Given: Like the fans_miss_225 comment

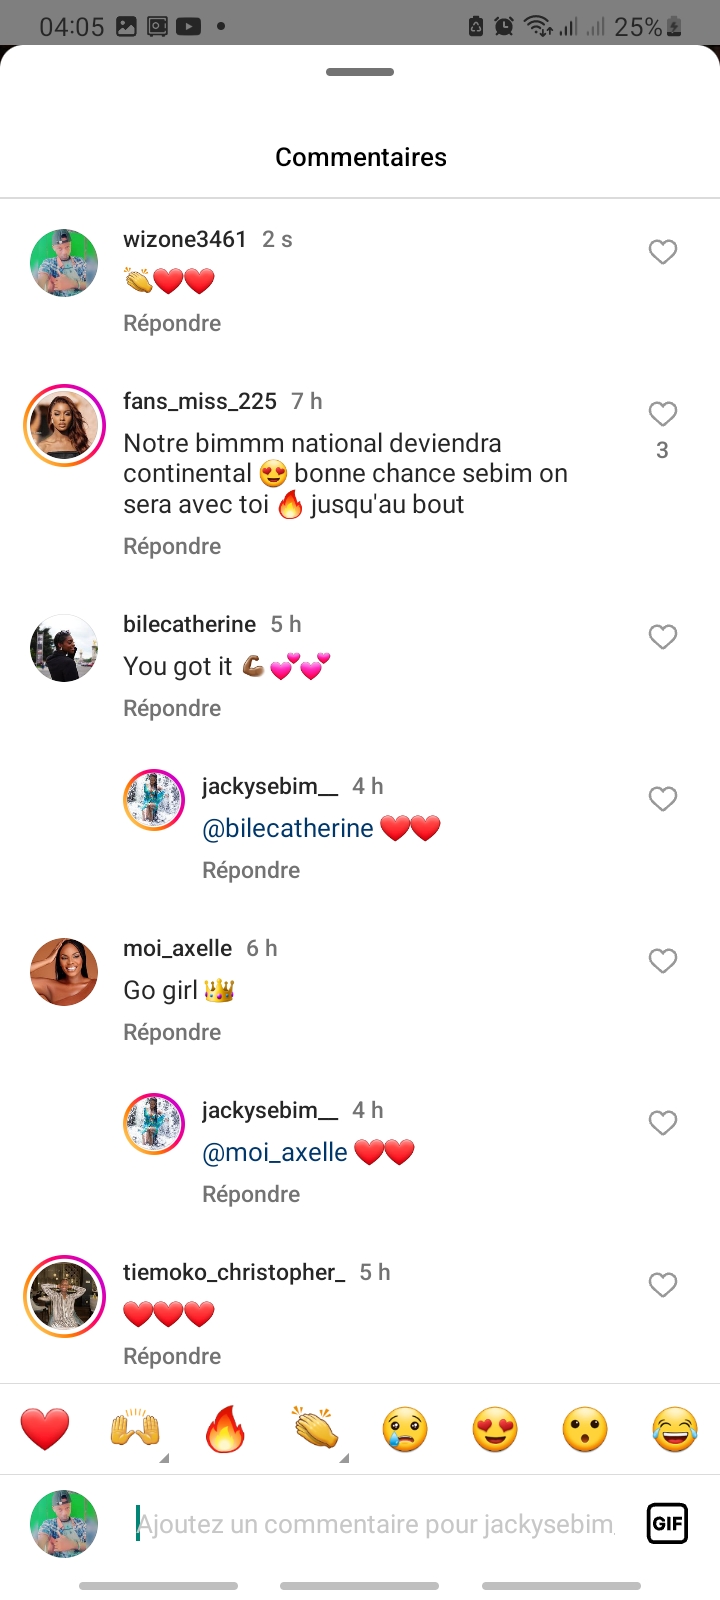Looking at the screenshot, I should coord(663,414).
